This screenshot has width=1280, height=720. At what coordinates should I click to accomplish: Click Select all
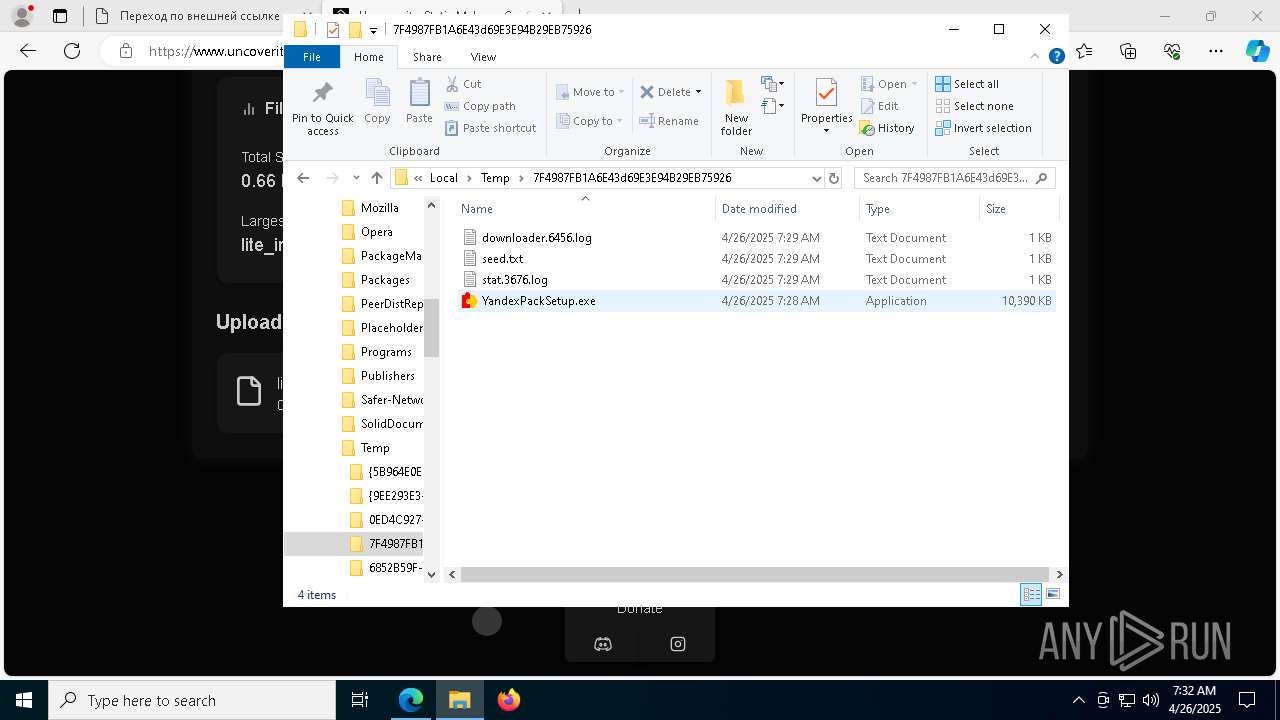967,84
